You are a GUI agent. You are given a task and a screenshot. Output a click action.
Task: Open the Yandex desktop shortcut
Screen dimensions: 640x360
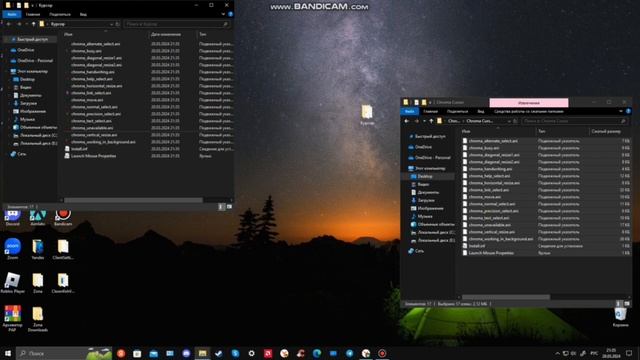38,249
